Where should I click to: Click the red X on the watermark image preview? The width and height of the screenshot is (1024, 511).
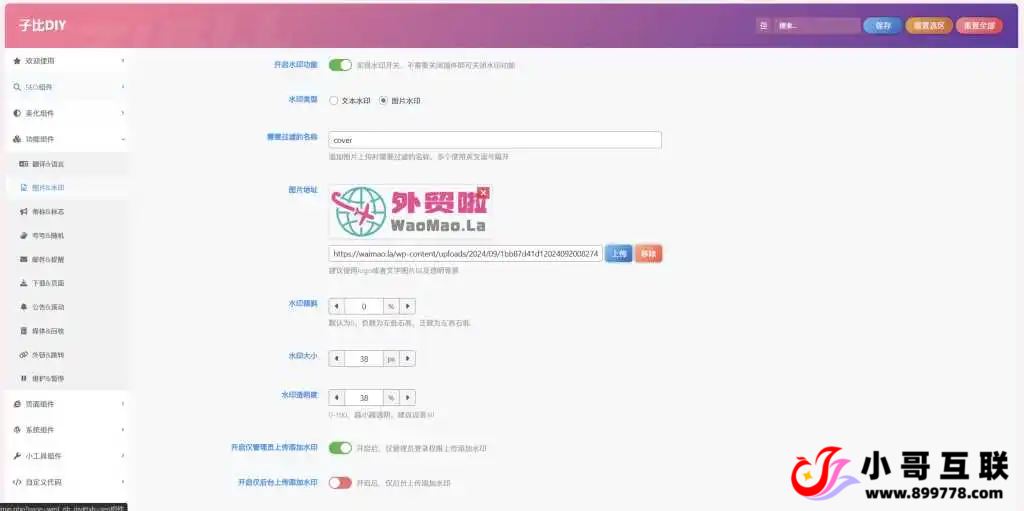(483, 192)
